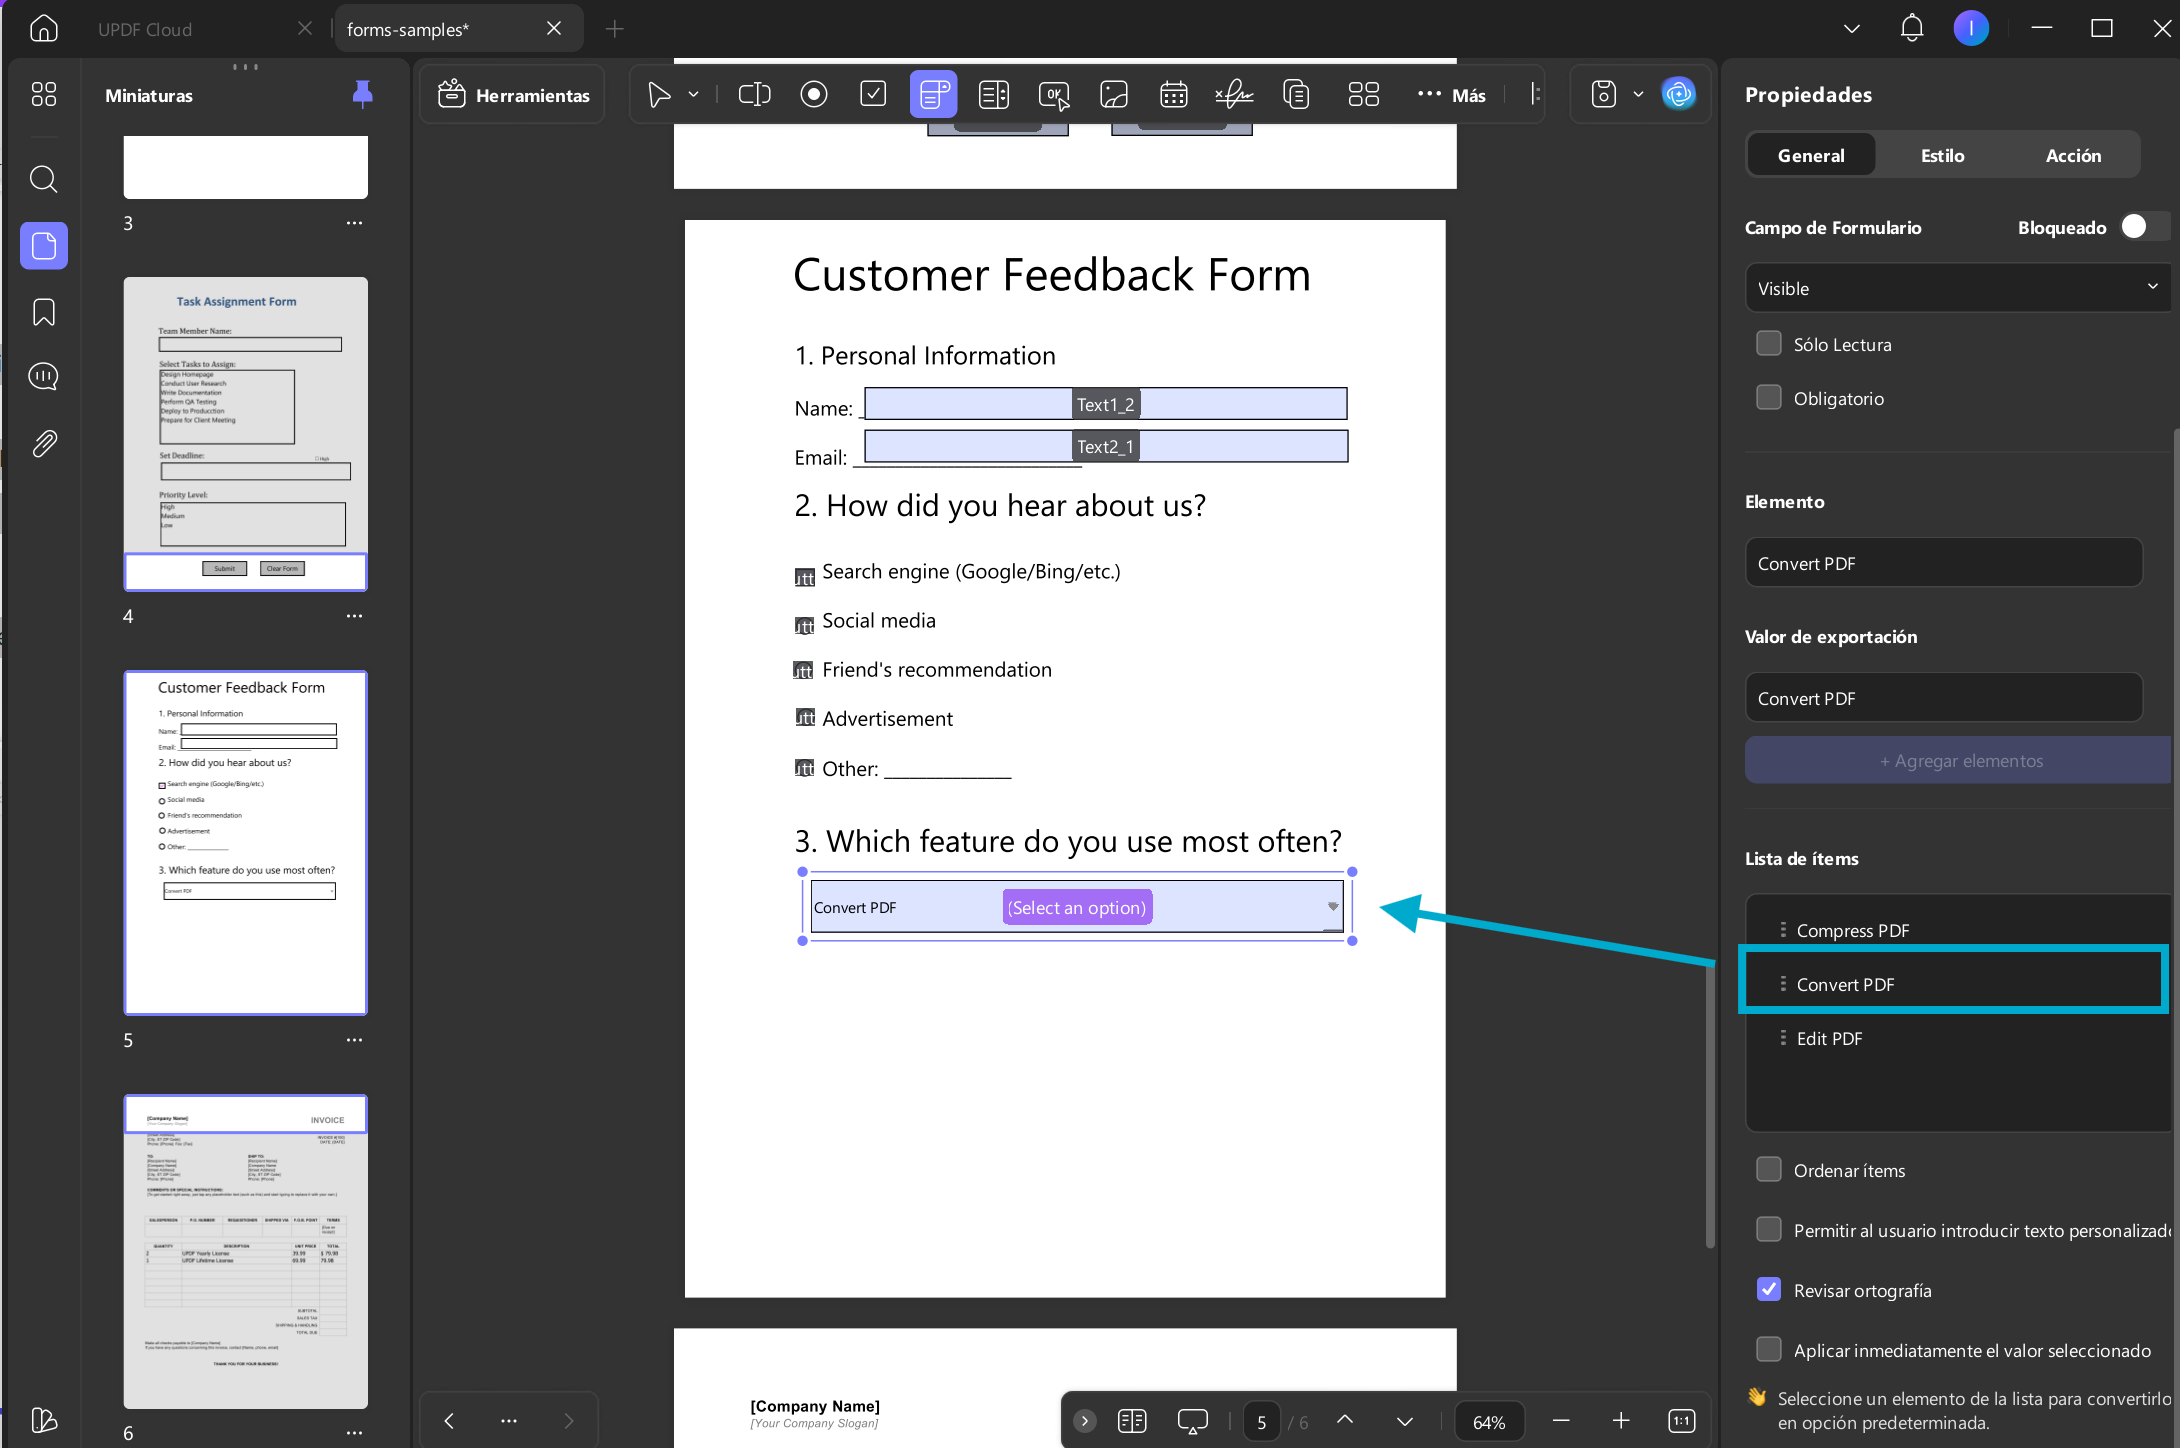2180x1448 pixels.
Task: Expand the dropdown field arrow on the form
Action: tap(1332, 906)
